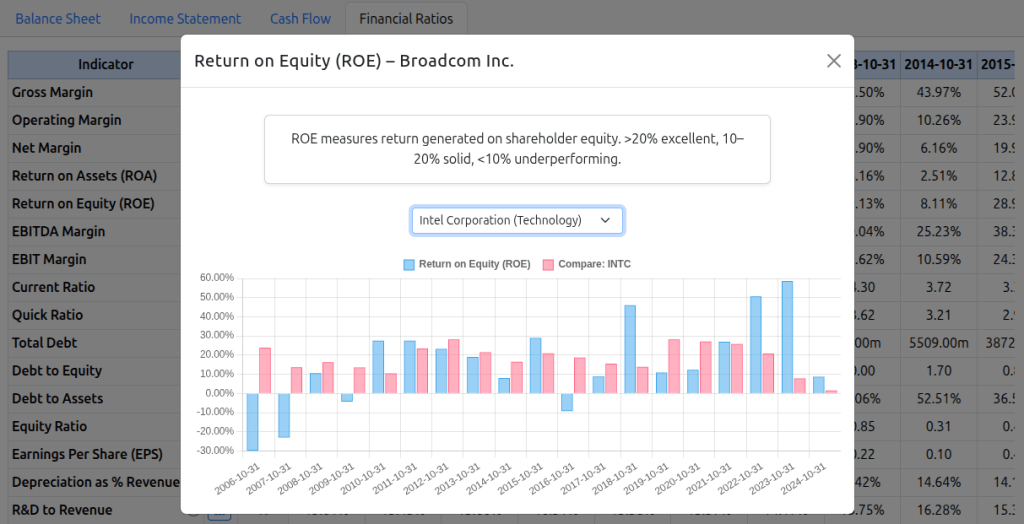Close the Return on Equity dialog
Screen dimensions: 1024x524
pyautogui.click(x=833, y=61)
